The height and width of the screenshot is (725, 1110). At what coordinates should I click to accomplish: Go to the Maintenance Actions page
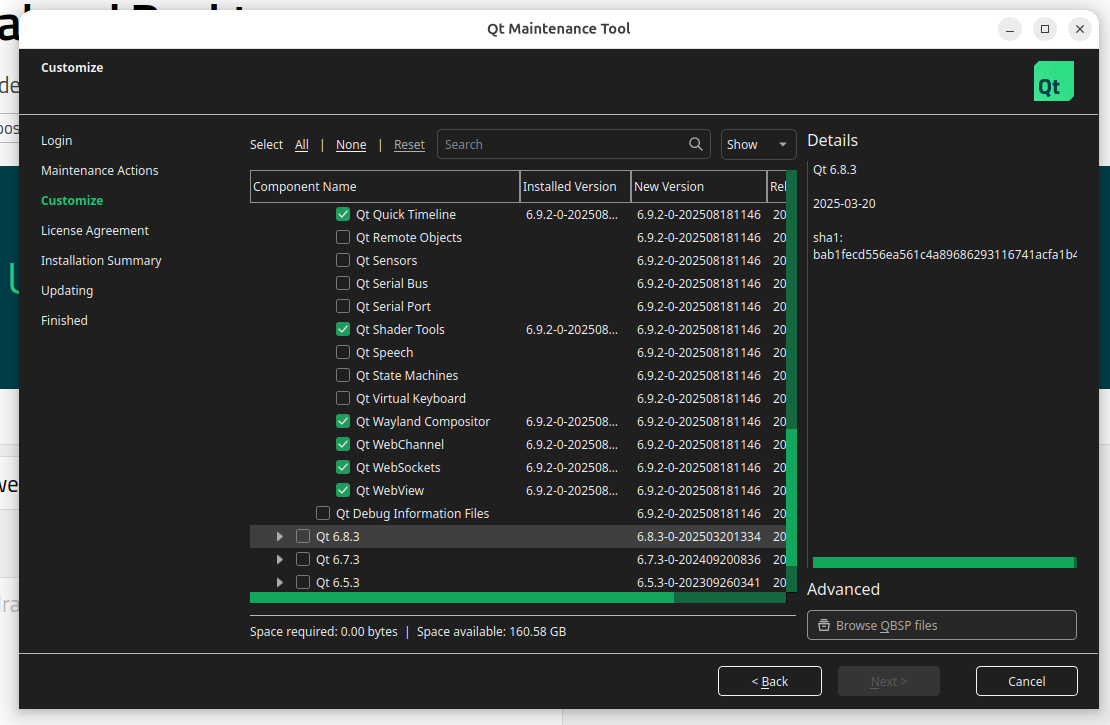tap(99, 170)
